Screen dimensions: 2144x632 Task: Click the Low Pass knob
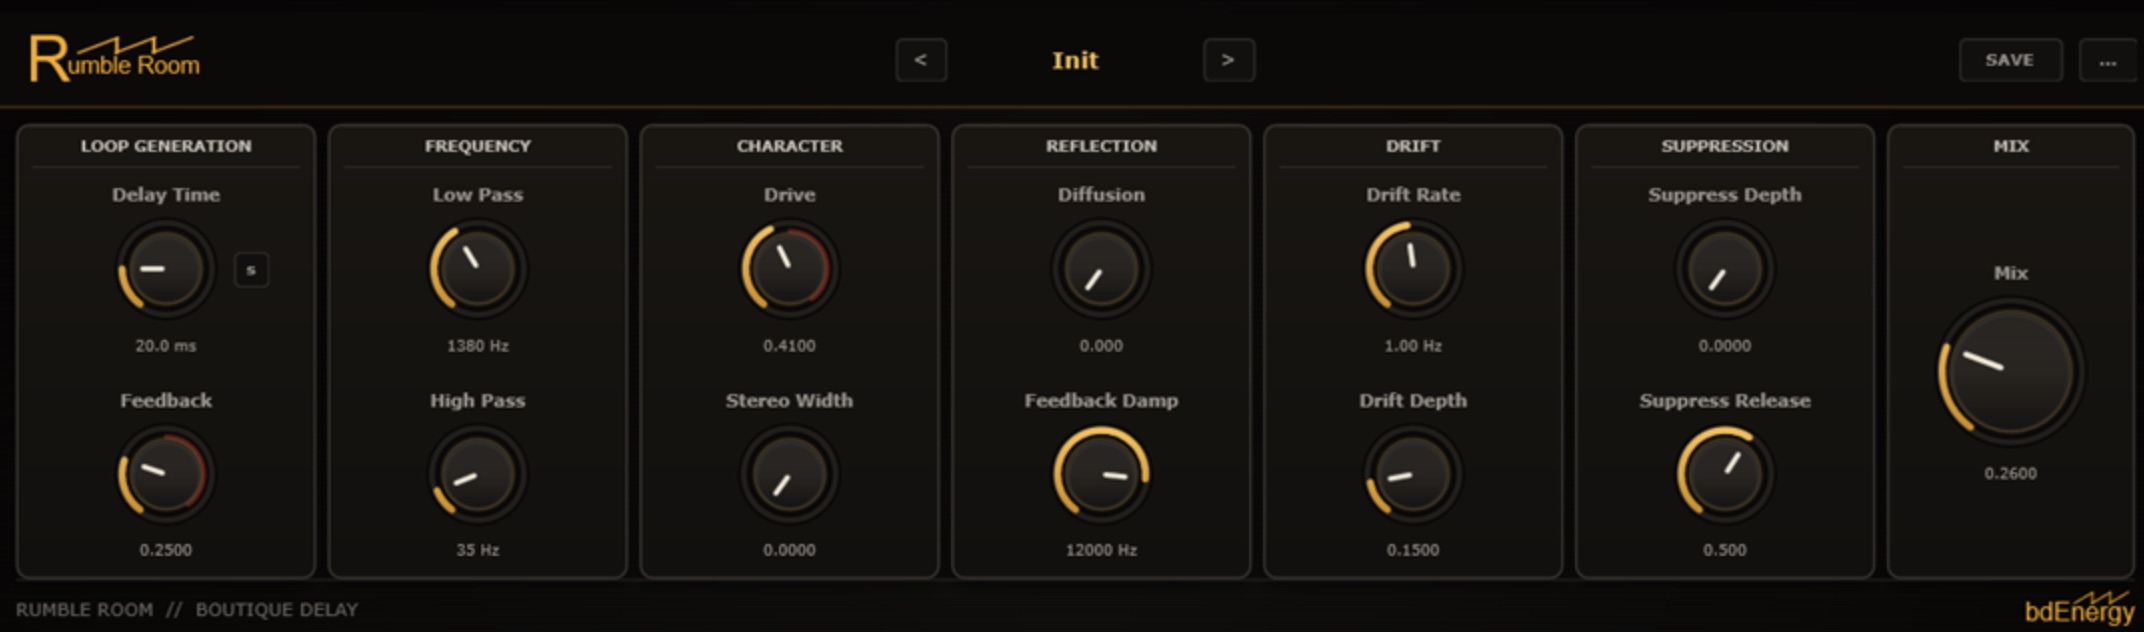click(478, 269)
